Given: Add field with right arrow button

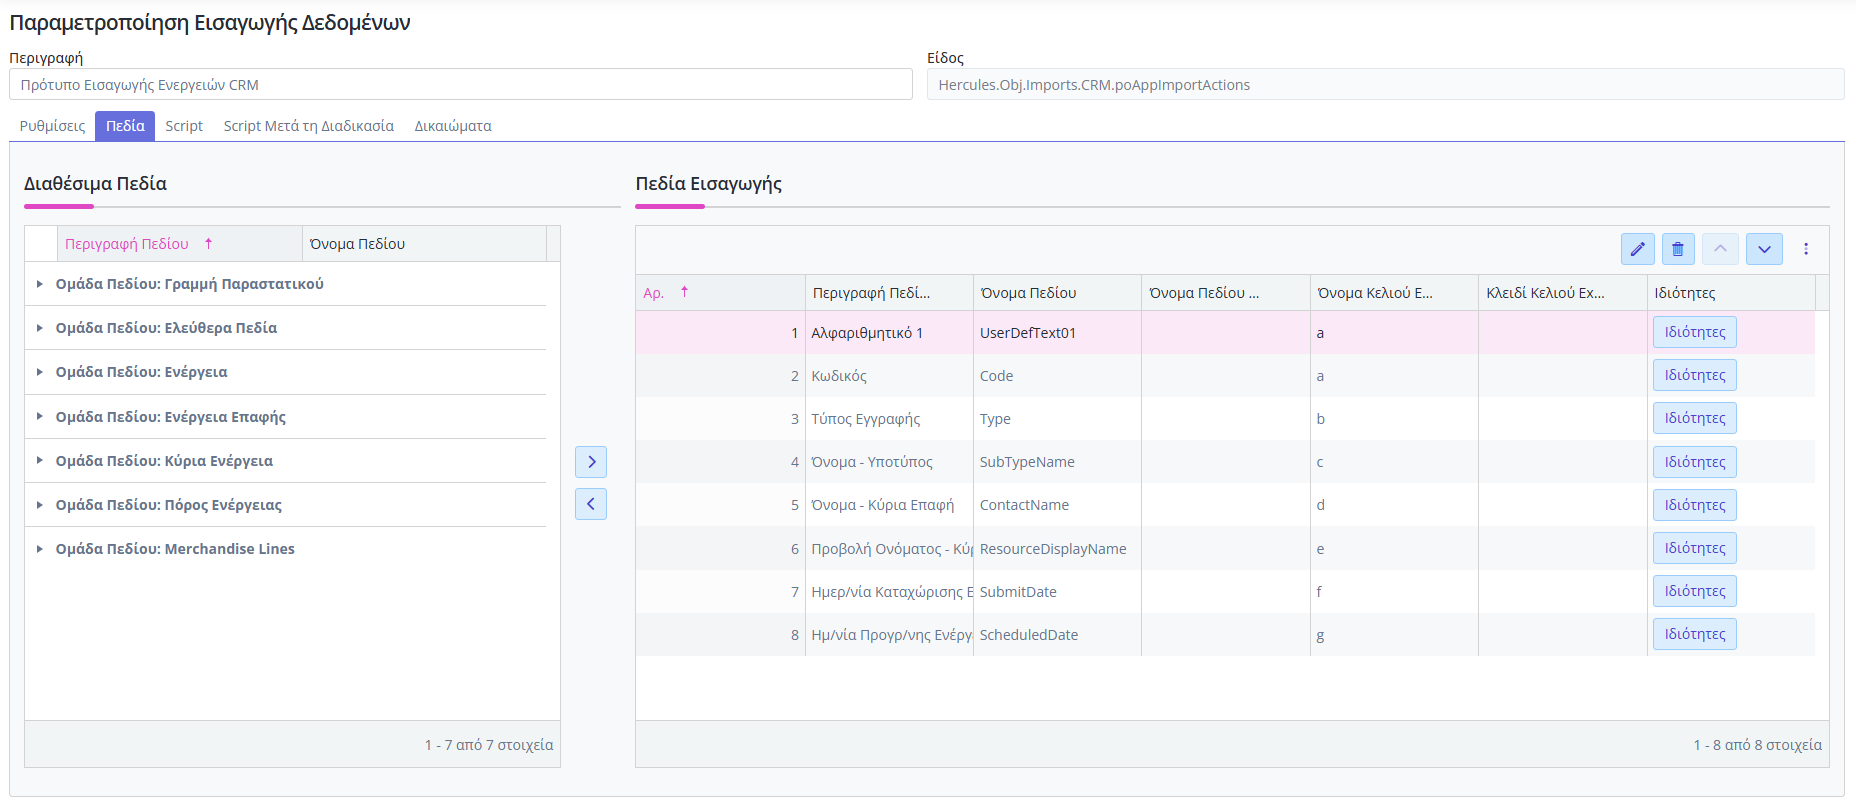Looking at the screenshot, I should [x=591, y=461].
